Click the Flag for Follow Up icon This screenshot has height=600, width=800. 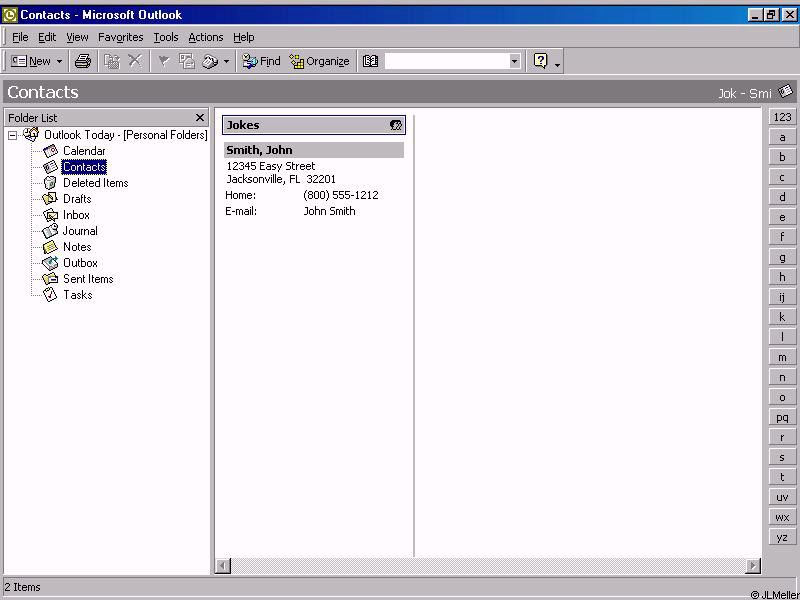[164, 61]
